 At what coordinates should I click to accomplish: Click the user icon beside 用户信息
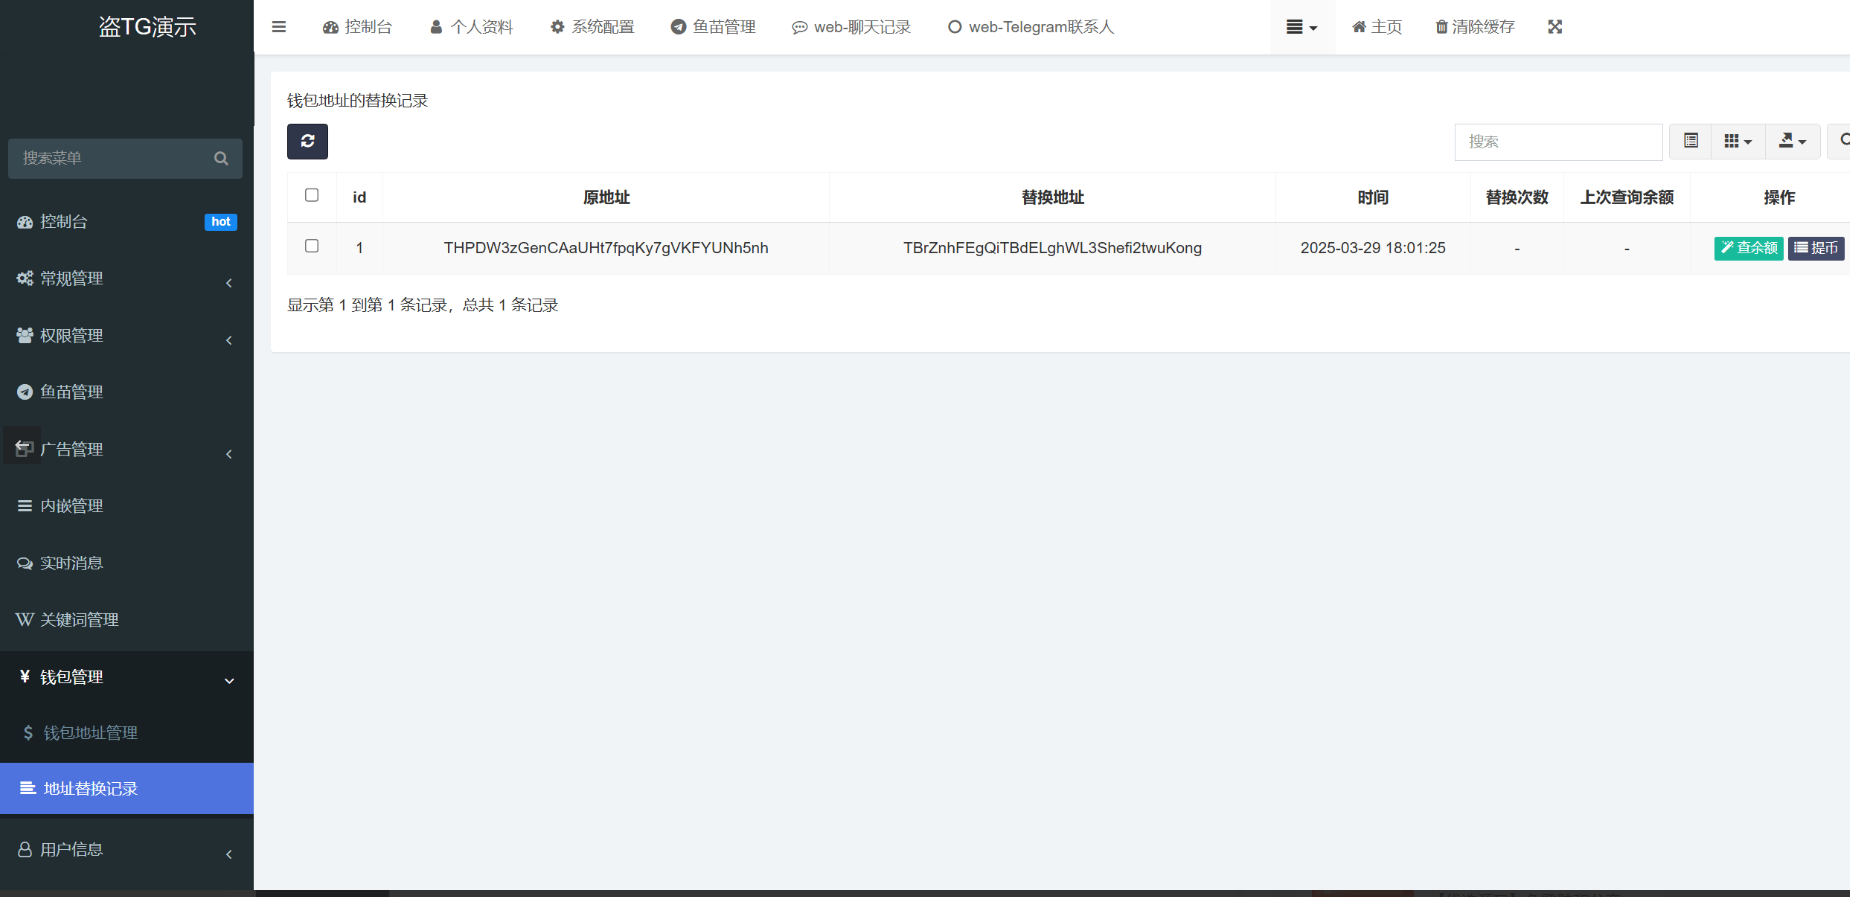tap(25, 849)
